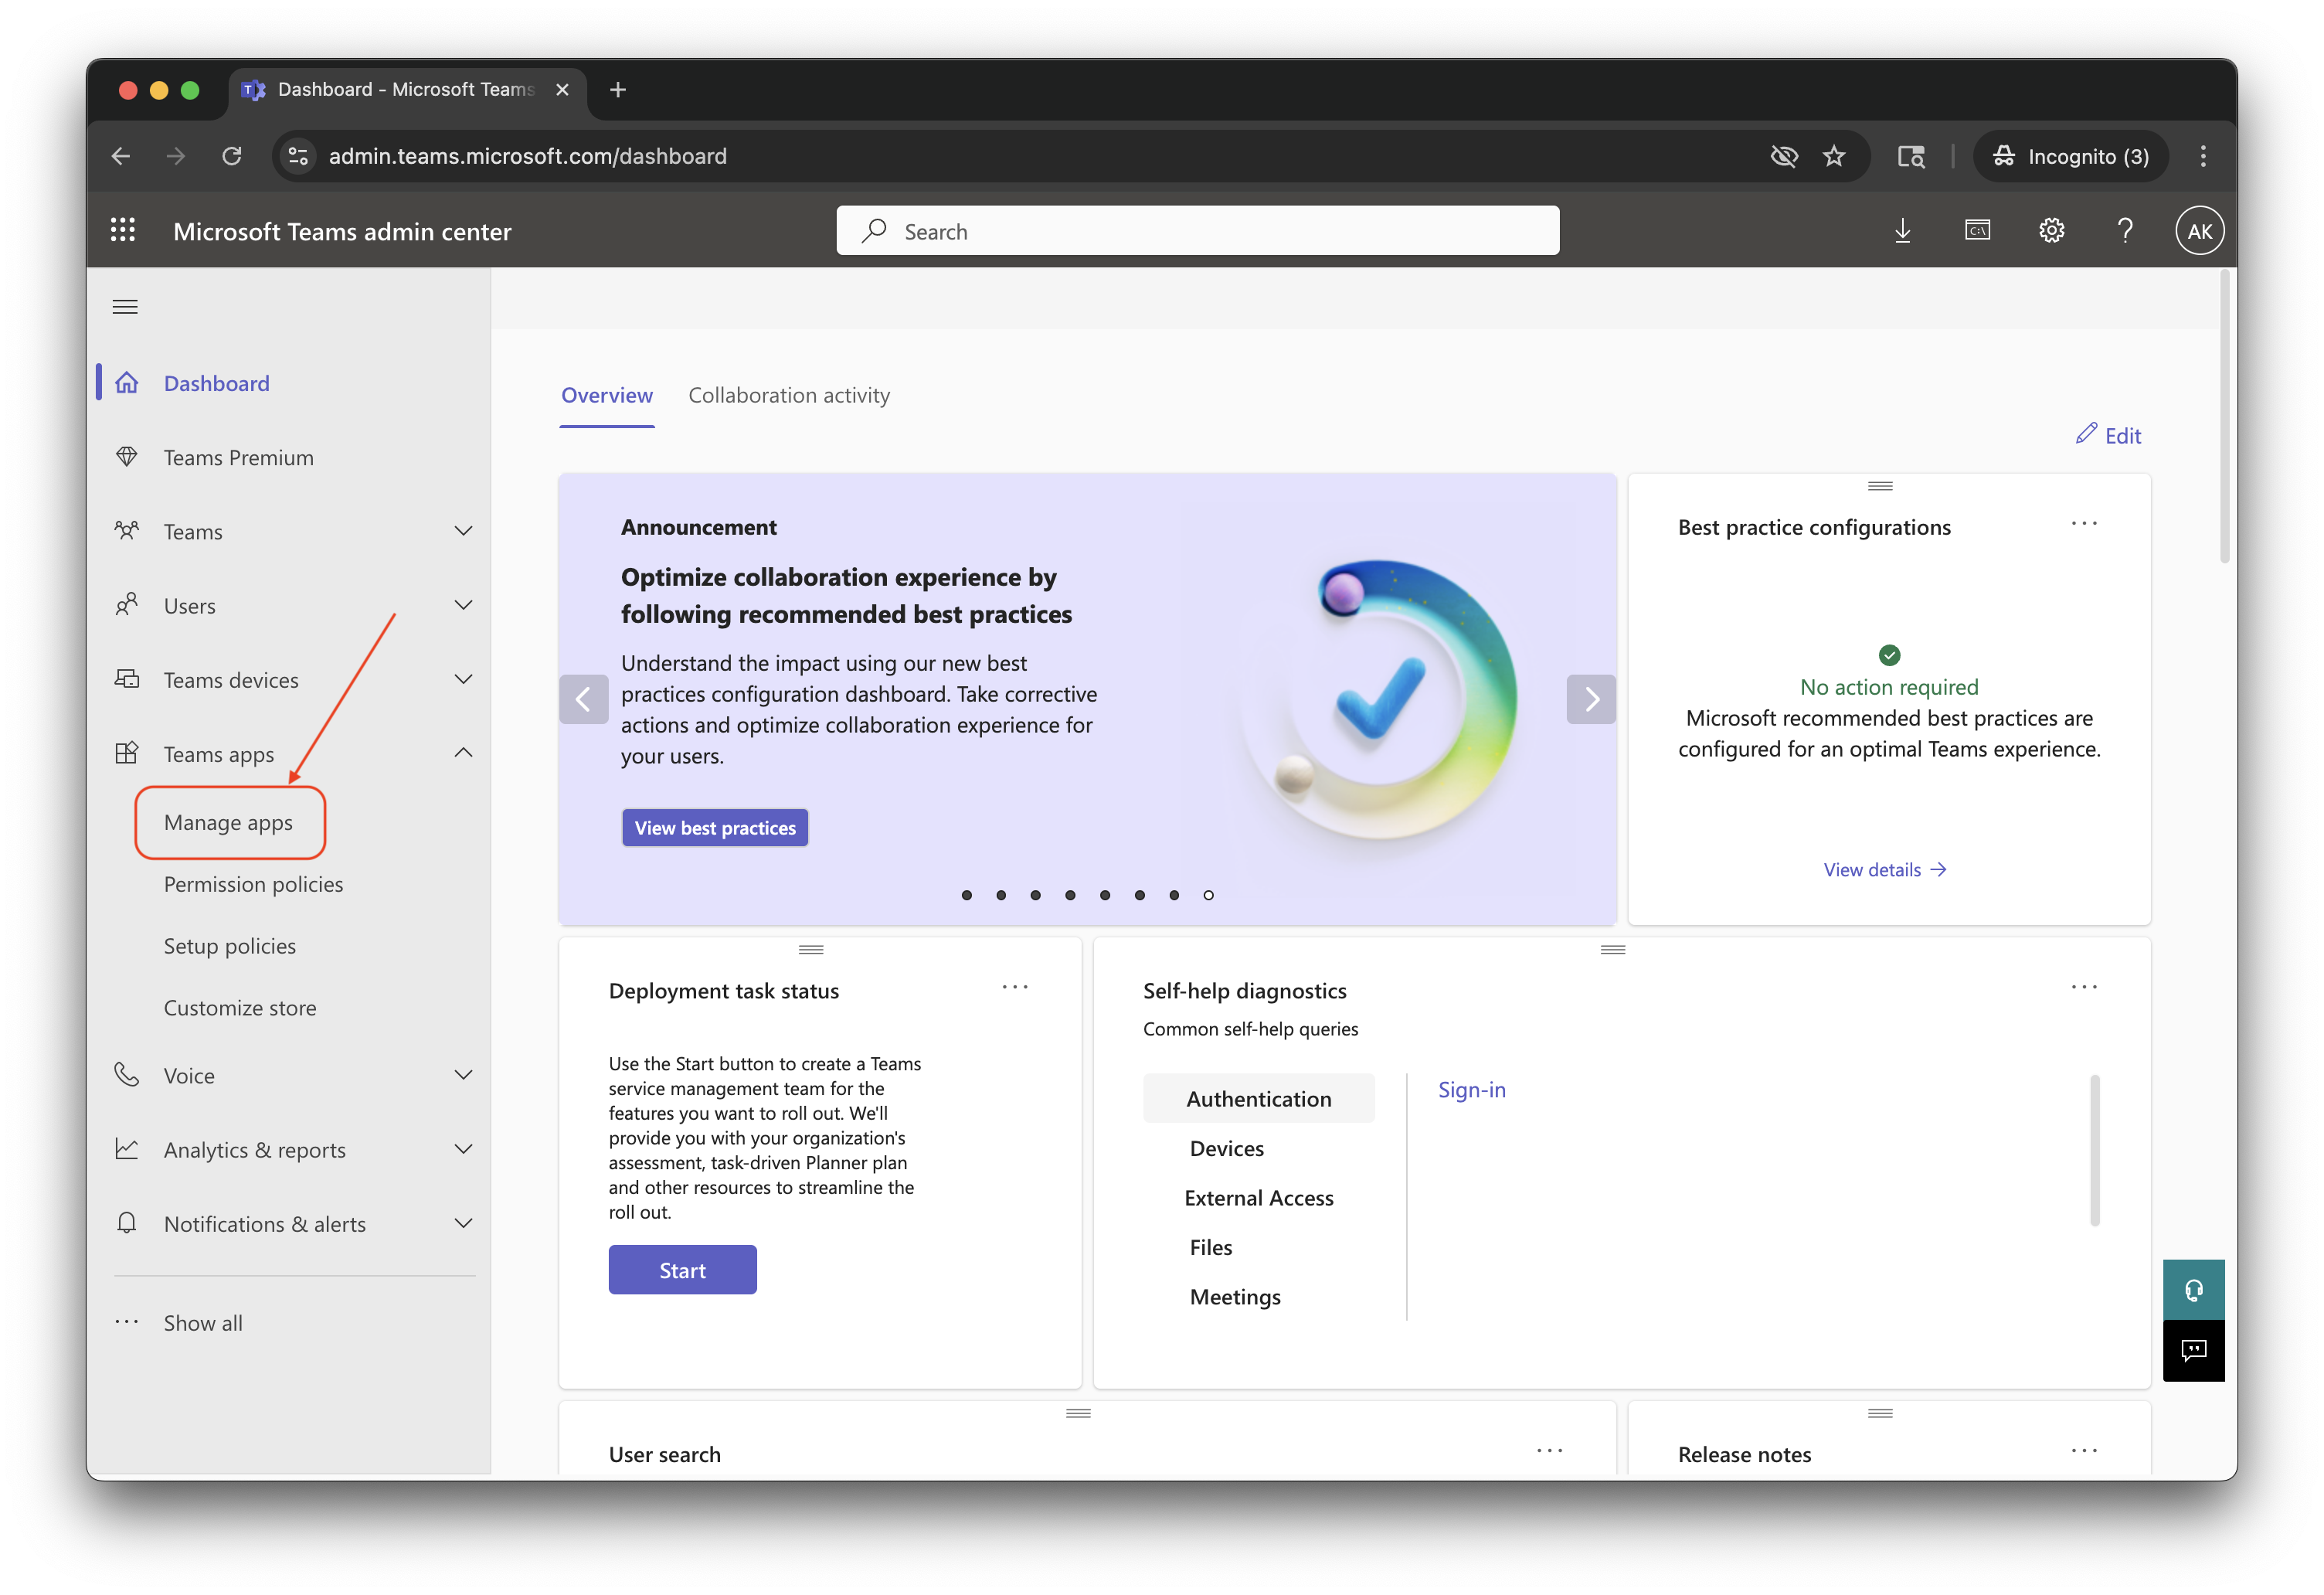Collapse the Teams apps section chevron
This screenshot has height=1595, width=2324.
pyautogui.click(x=463, y=753)
